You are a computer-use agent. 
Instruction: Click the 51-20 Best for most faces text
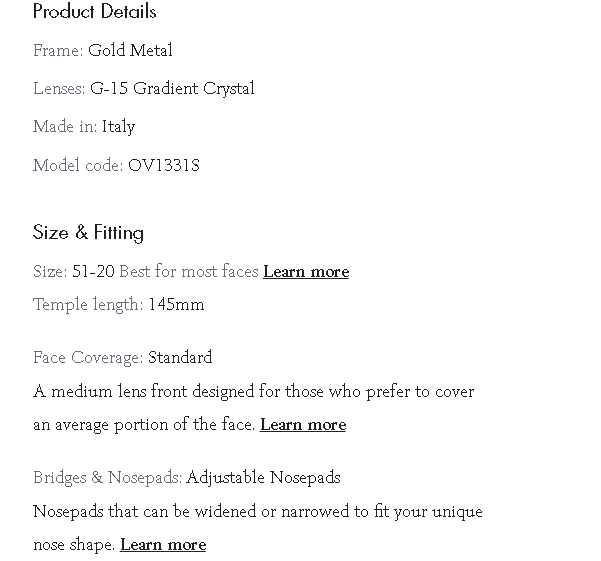(x=165, y=272)
